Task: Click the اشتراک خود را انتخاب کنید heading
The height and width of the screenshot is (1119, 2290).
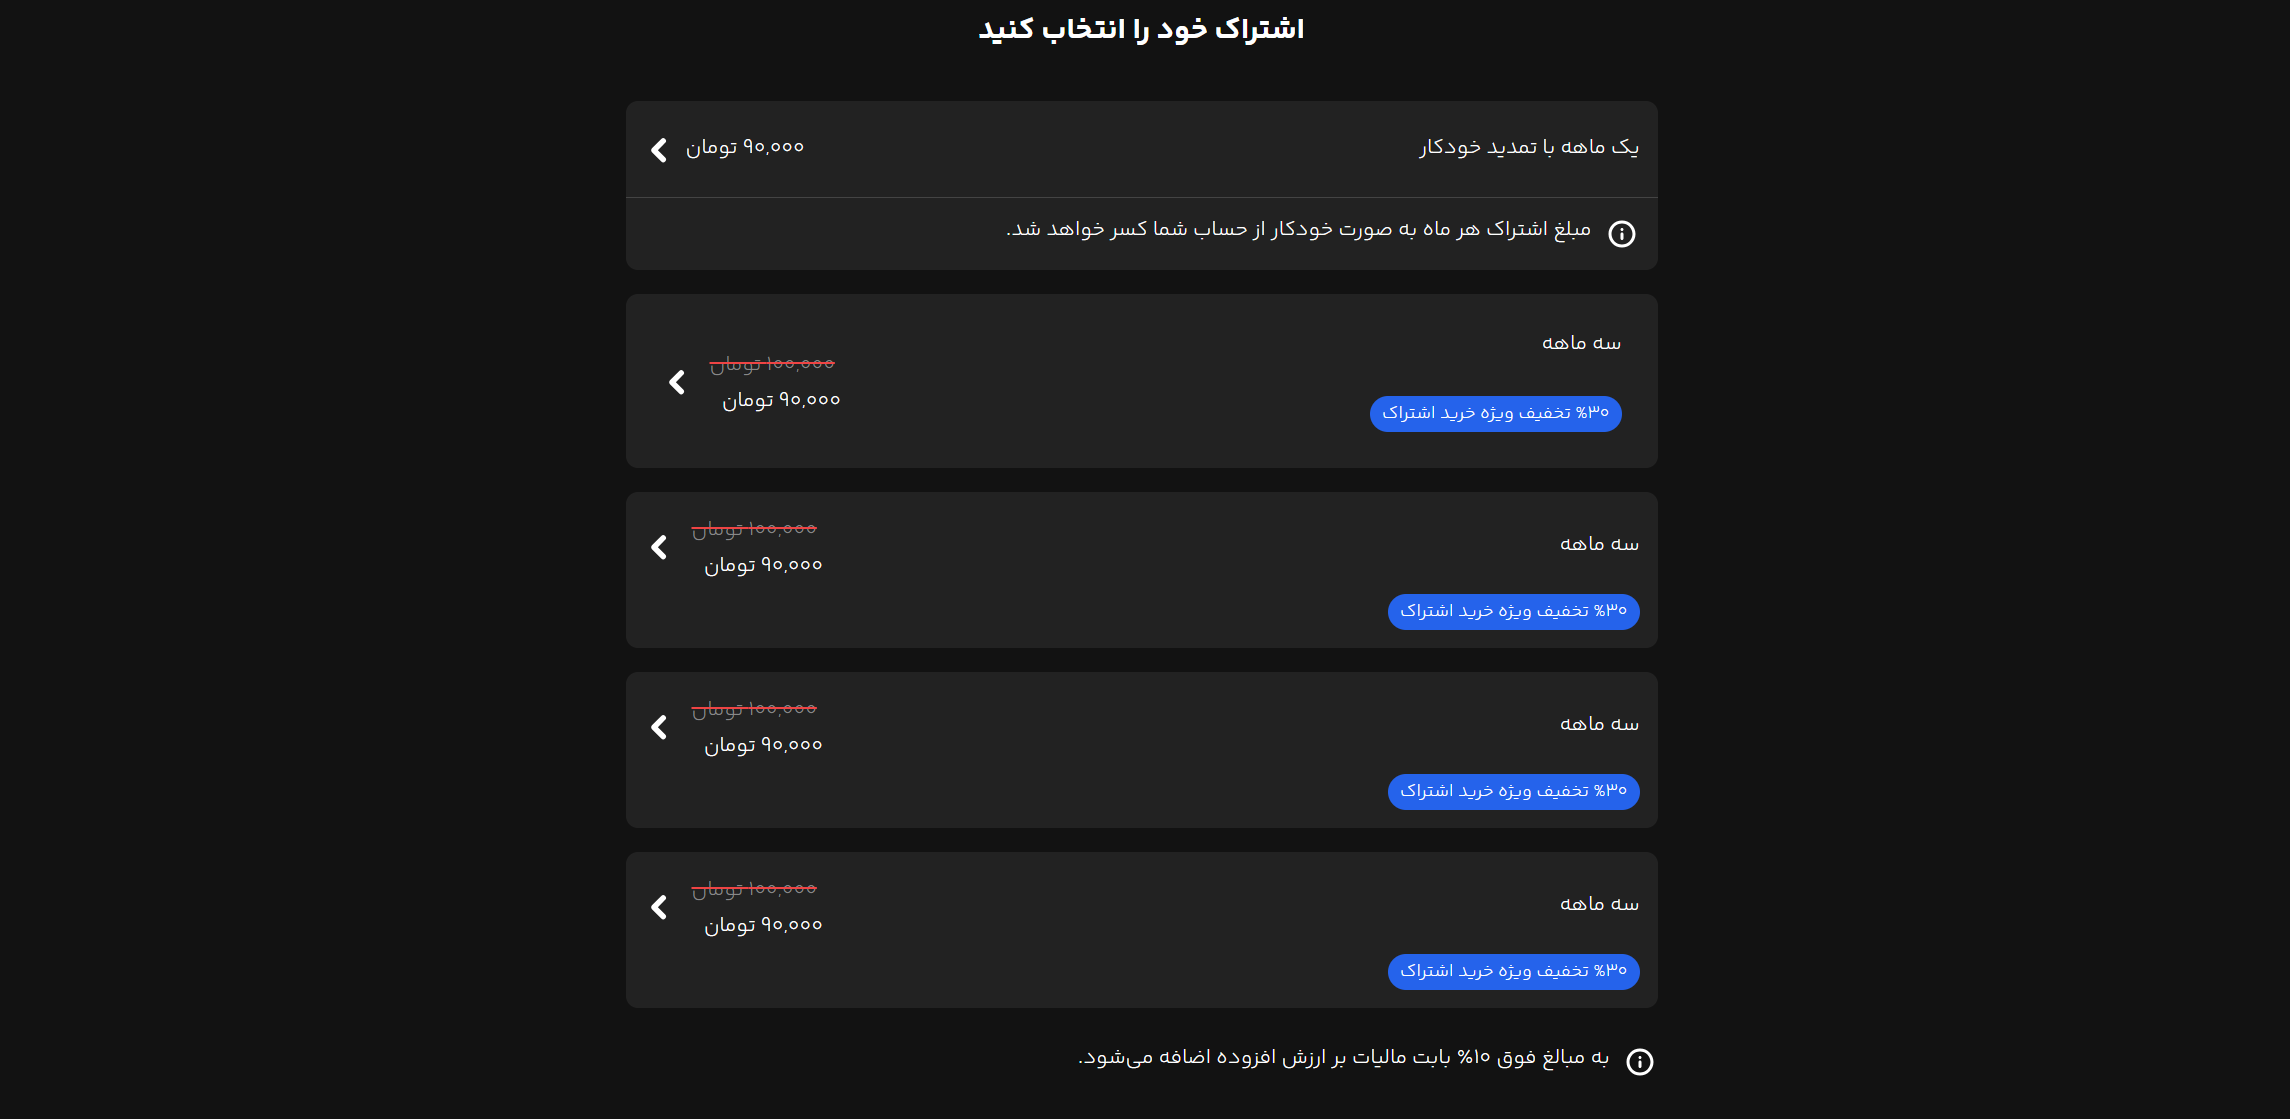Action: pos(1141,29)
